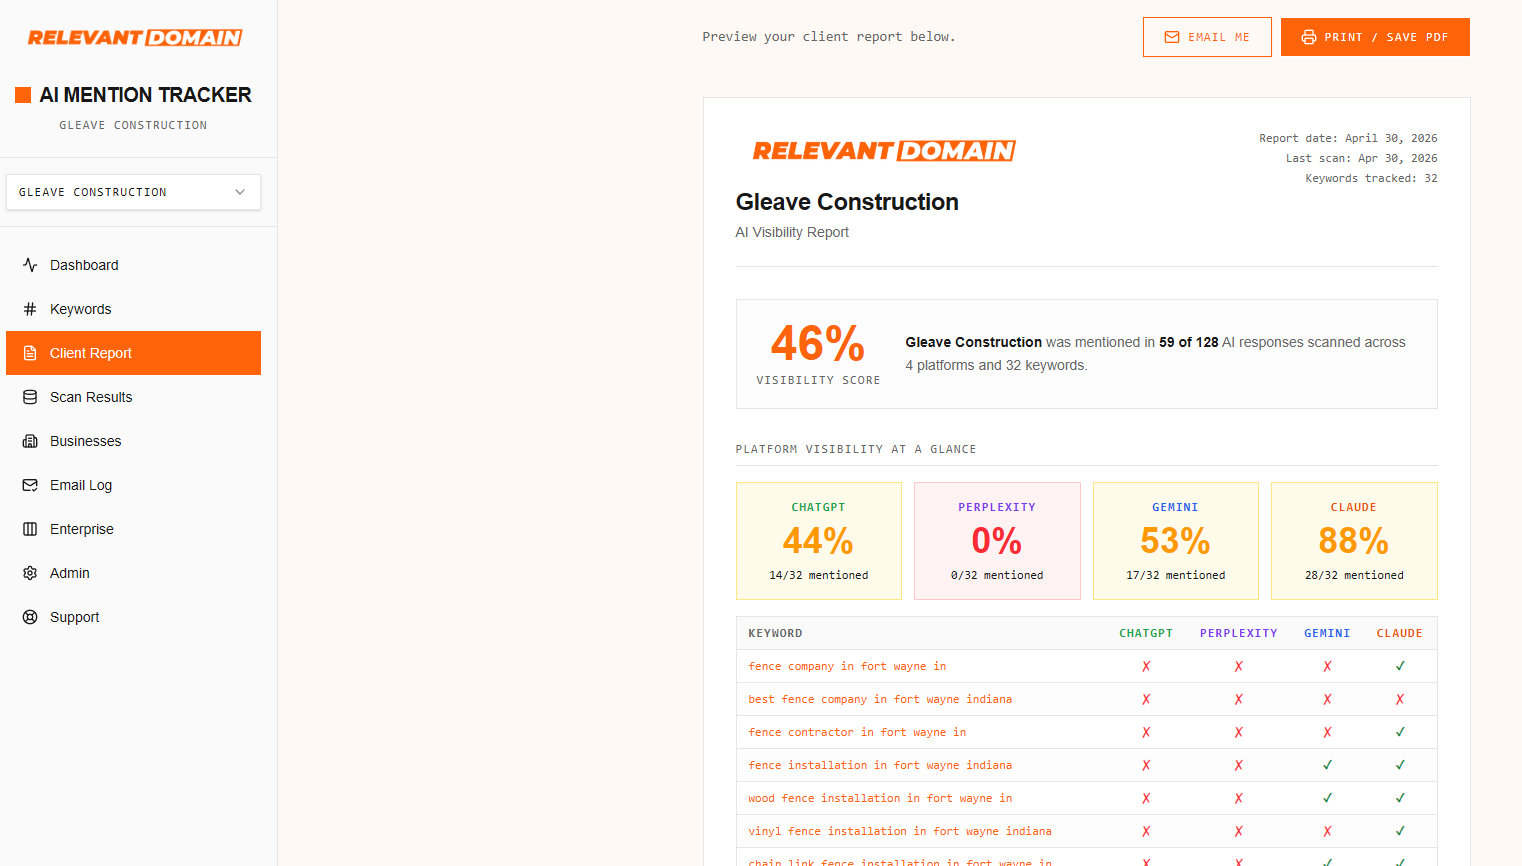Click keyword 'fence contractor in fort wayne in'
The image size is (1522, 866).
(857, 732)
